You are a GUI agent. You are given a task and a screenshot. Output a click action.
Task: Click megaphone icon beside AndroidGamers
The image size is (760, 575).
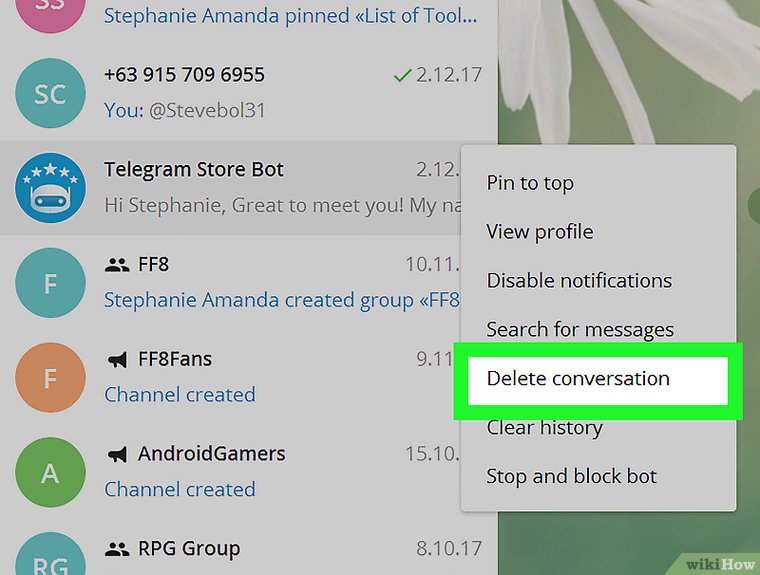coord(117,454)
